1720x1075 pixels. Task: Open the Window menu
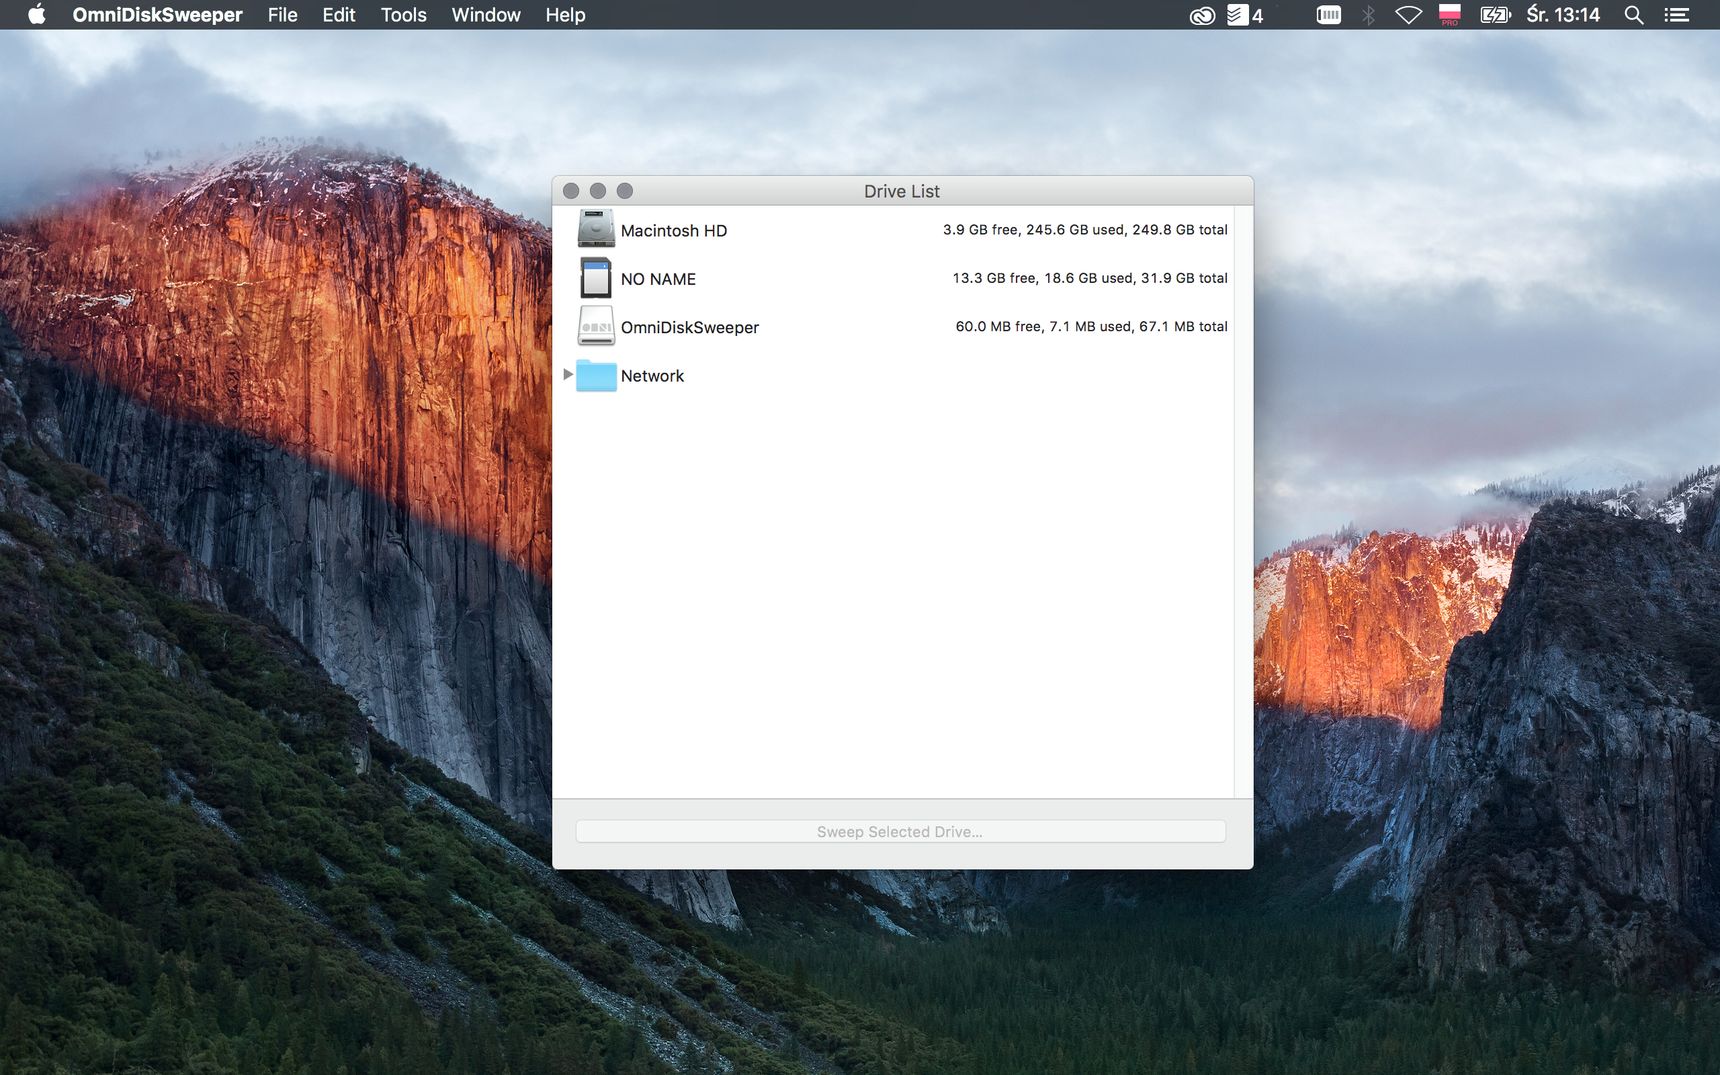click(x=486, y=15)
